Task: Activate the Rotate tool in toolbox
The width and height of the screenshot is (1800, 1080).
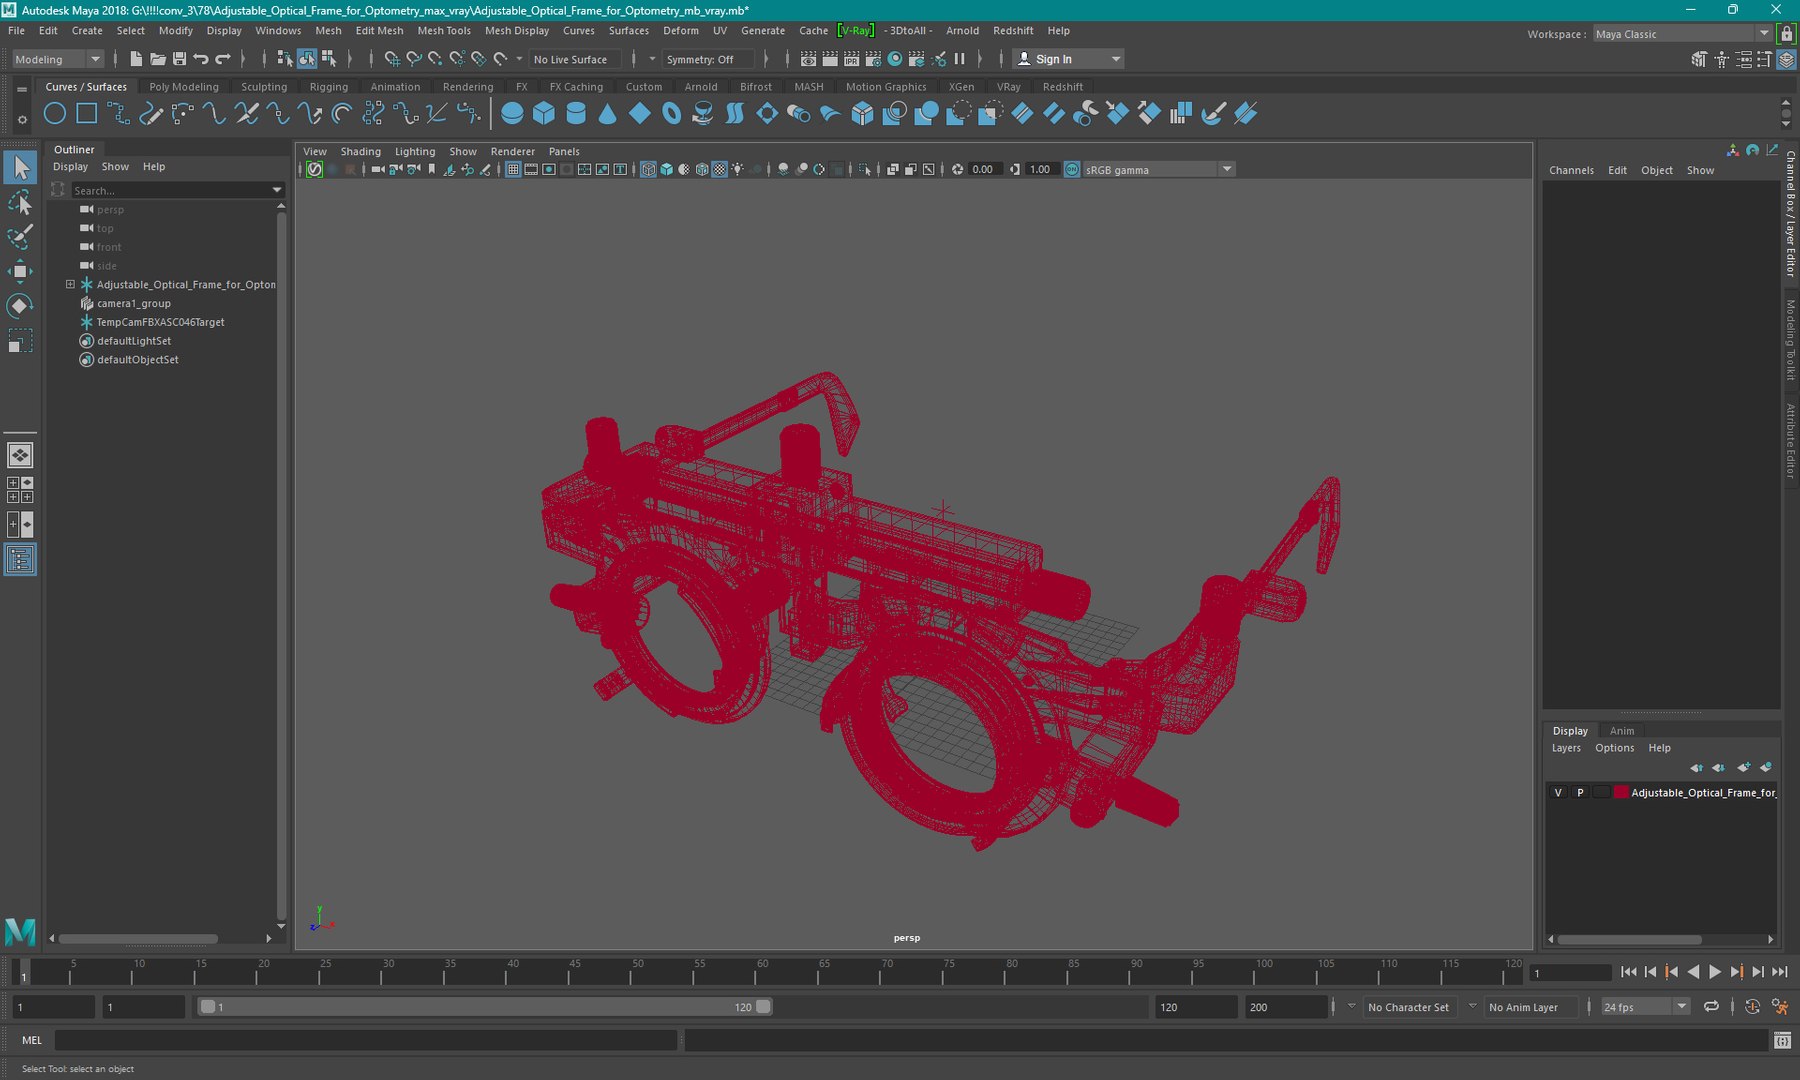Action: [19, 306]
